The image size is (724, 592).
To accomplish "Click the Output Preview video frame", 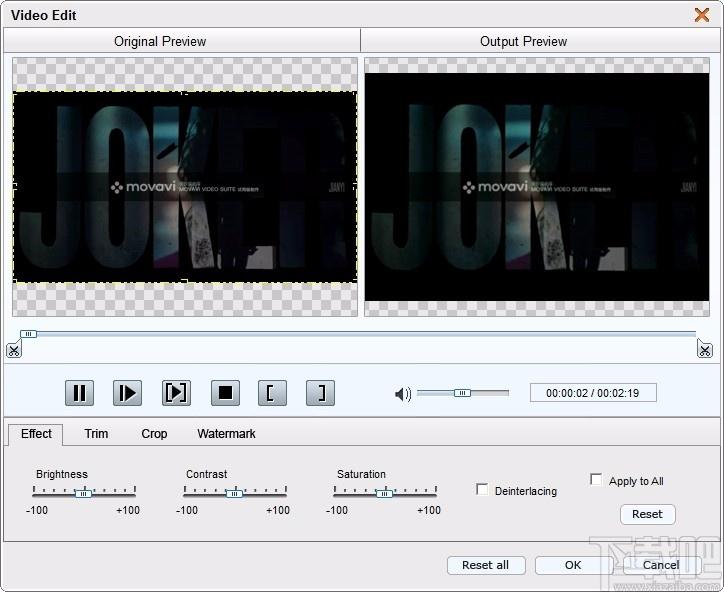I will coord(537,187).
